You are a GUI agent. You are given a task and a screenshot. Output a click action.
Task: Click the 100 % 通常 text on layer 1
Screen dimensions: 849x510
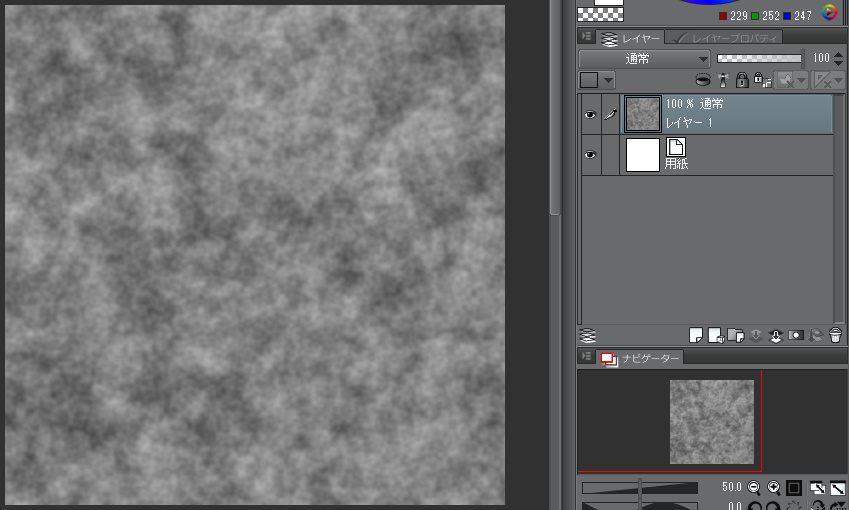(x=694, y=103)
